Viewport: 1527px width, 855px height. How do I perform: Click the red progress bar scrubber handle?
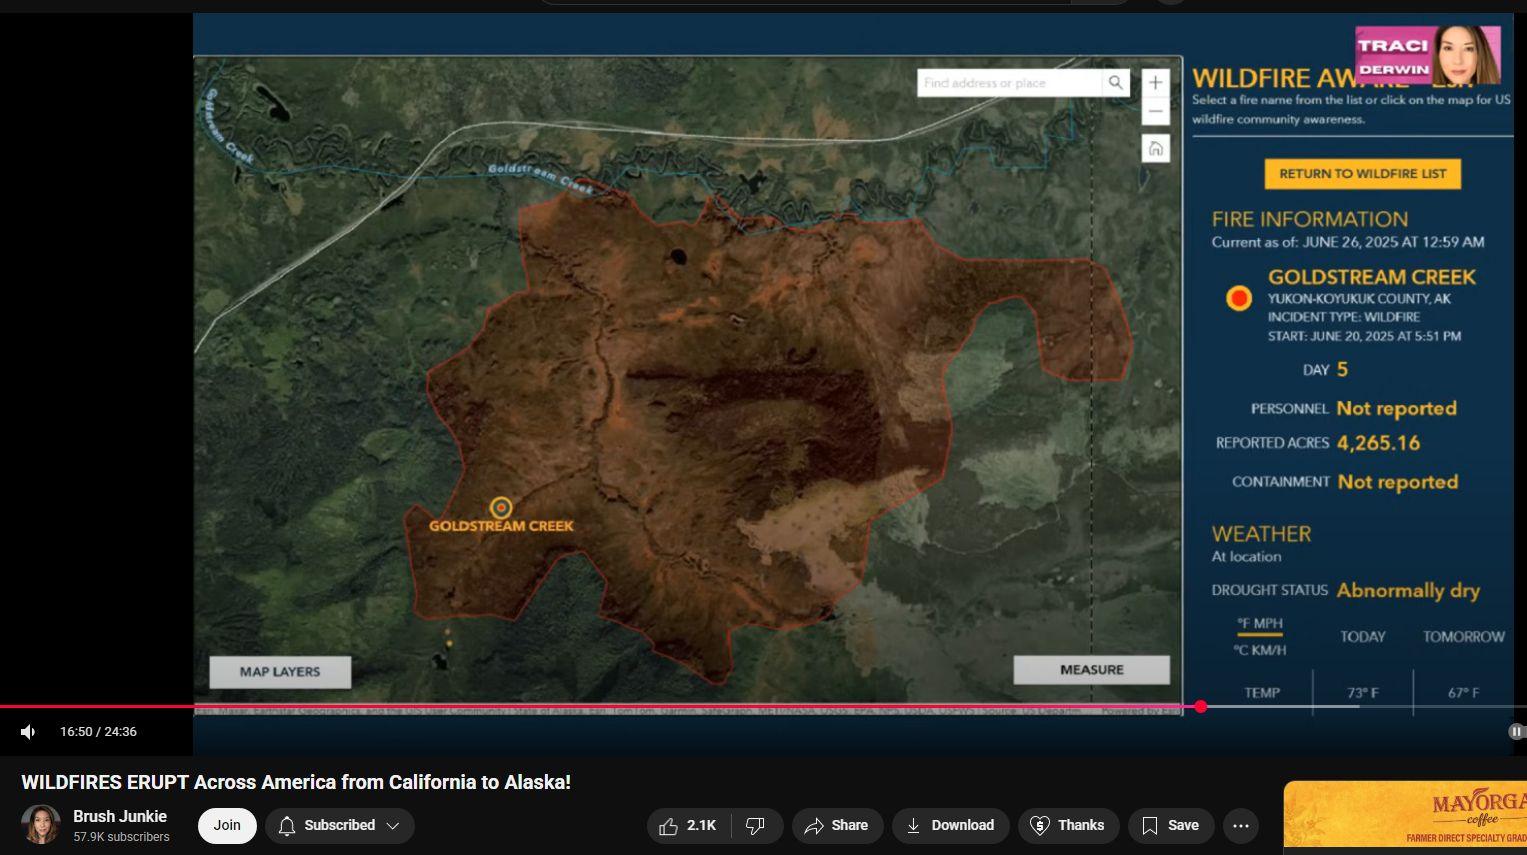pyautogui.click(x=1200, y=707)
